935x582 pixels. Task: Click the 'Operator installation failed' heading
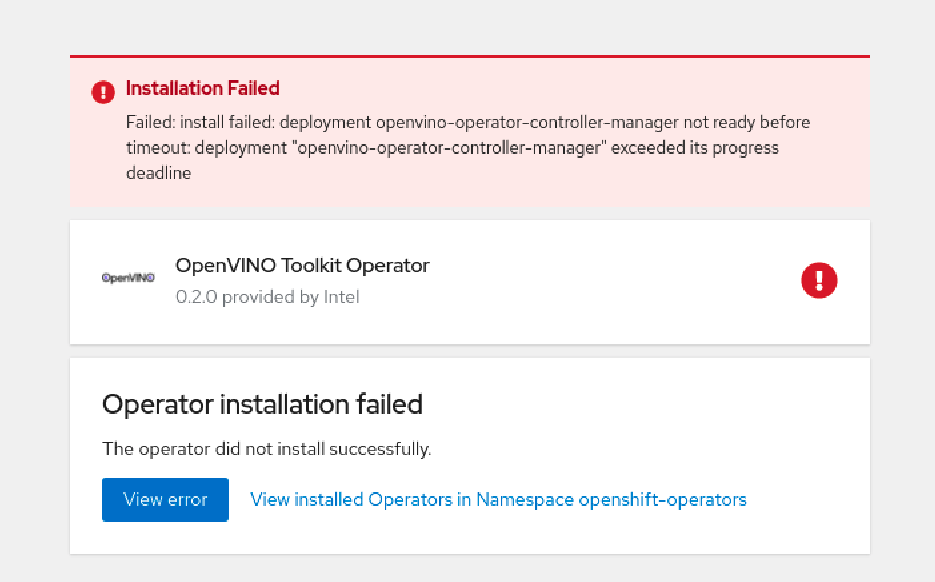pos(262,404)
